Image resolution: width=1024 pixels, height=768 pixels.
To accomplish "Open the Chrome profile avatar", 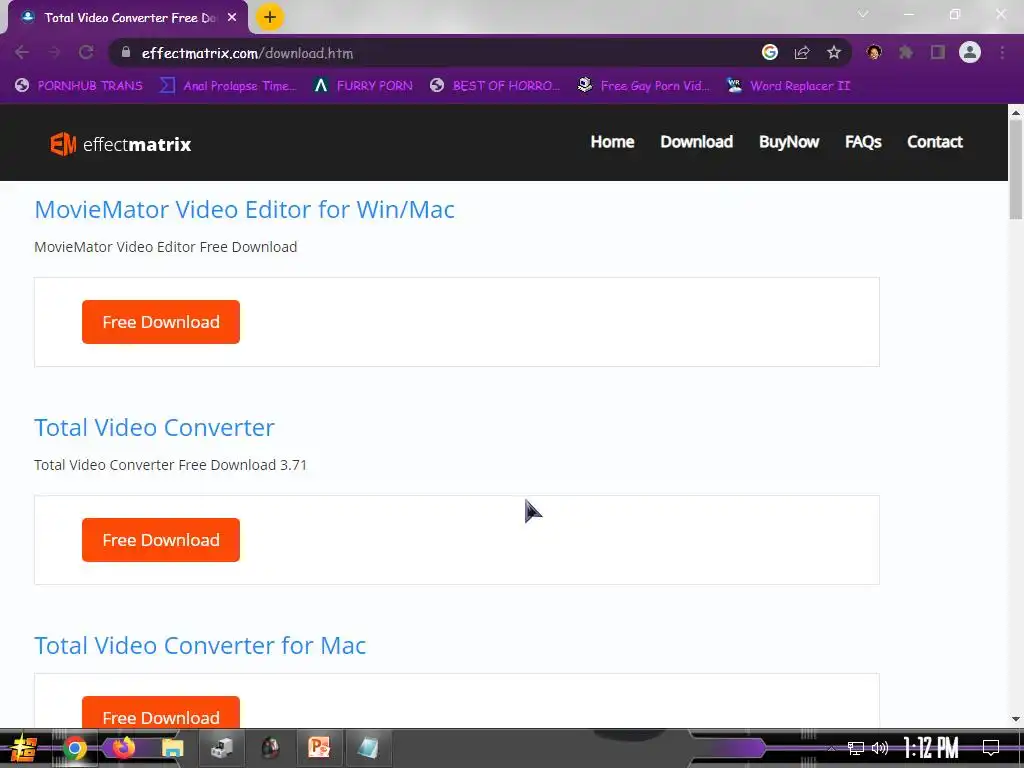I will pyautogui.click(x=970, y=52).
